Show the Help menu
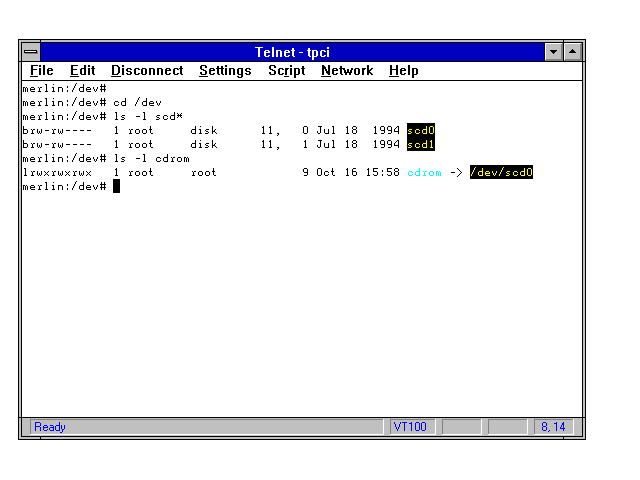640x480 pixels. tap(403, 71)
